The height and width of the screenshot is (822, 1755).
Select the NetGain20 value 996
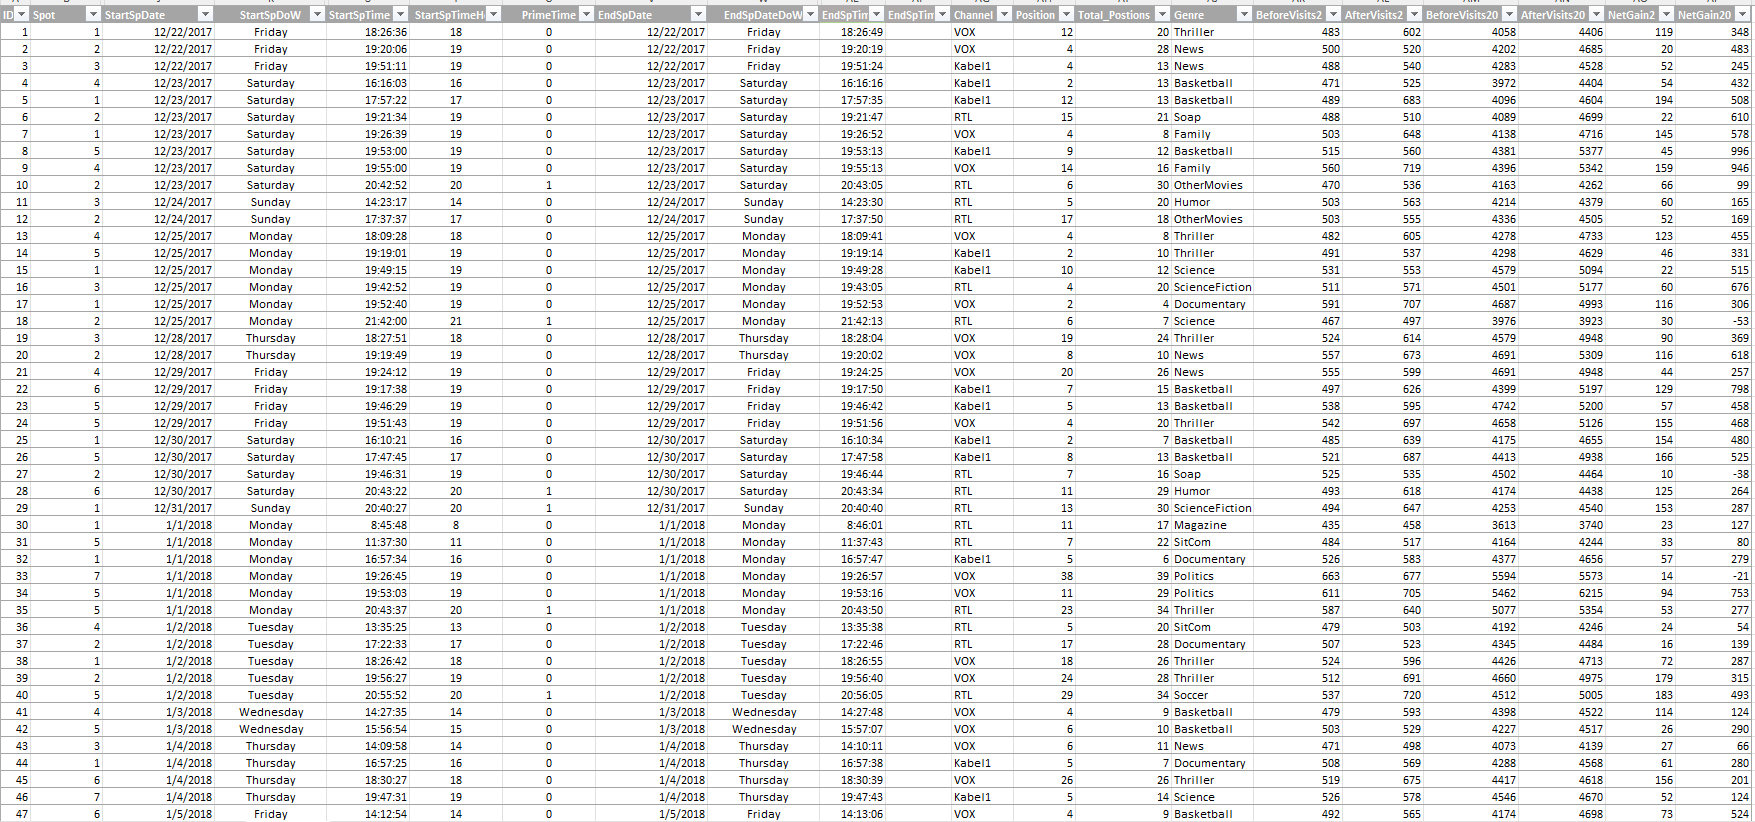1713,151
